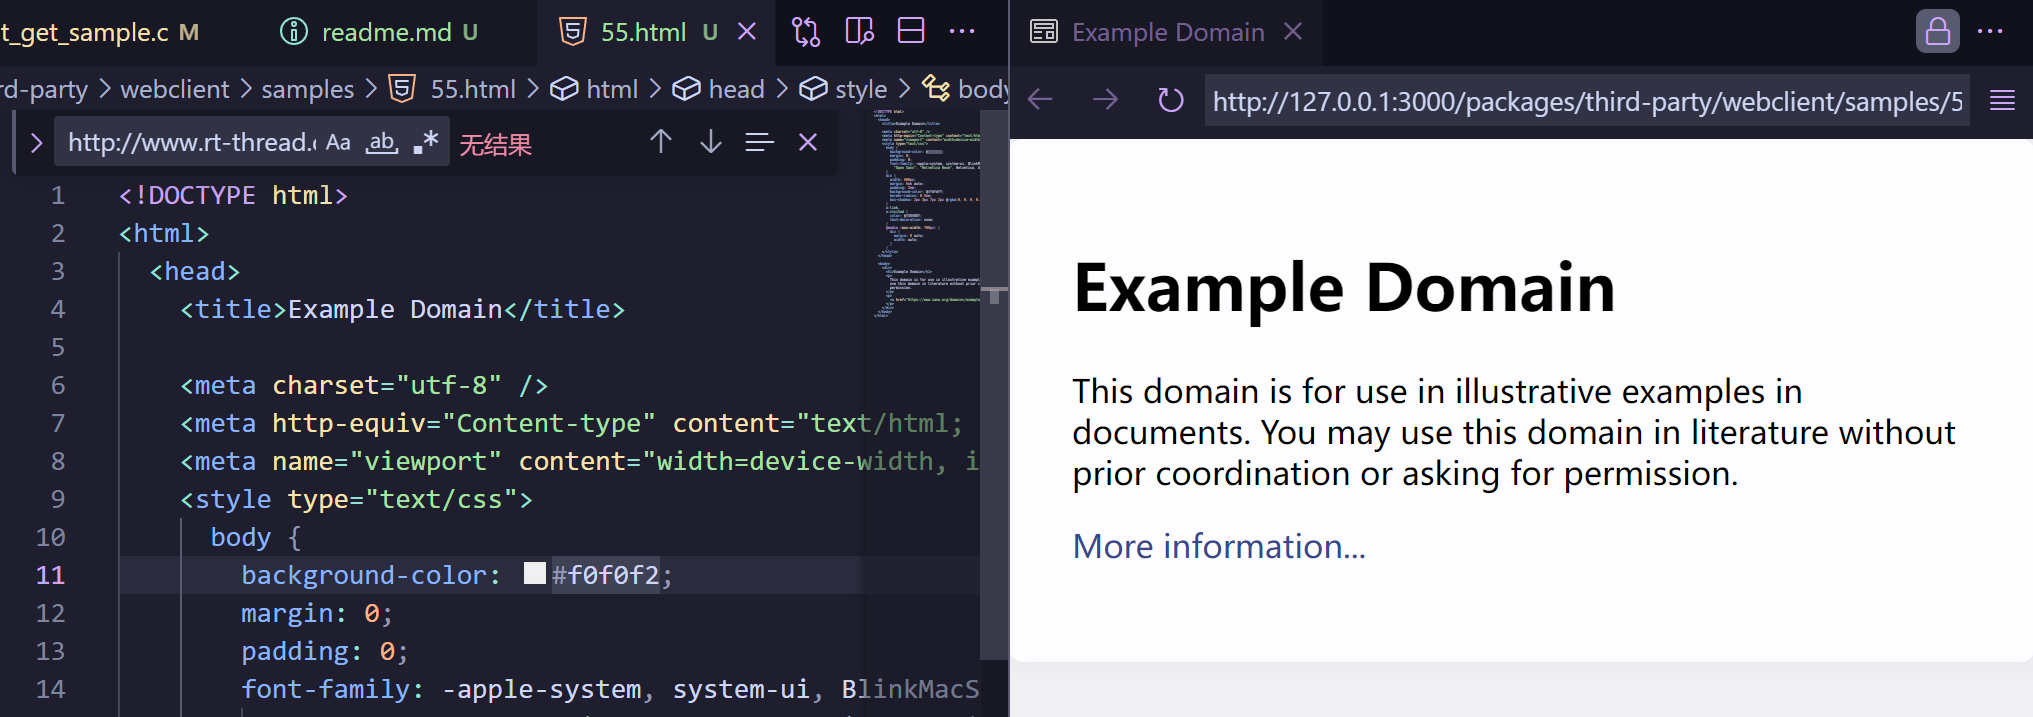Click the meta name="viewport" line

pos(580,461)
